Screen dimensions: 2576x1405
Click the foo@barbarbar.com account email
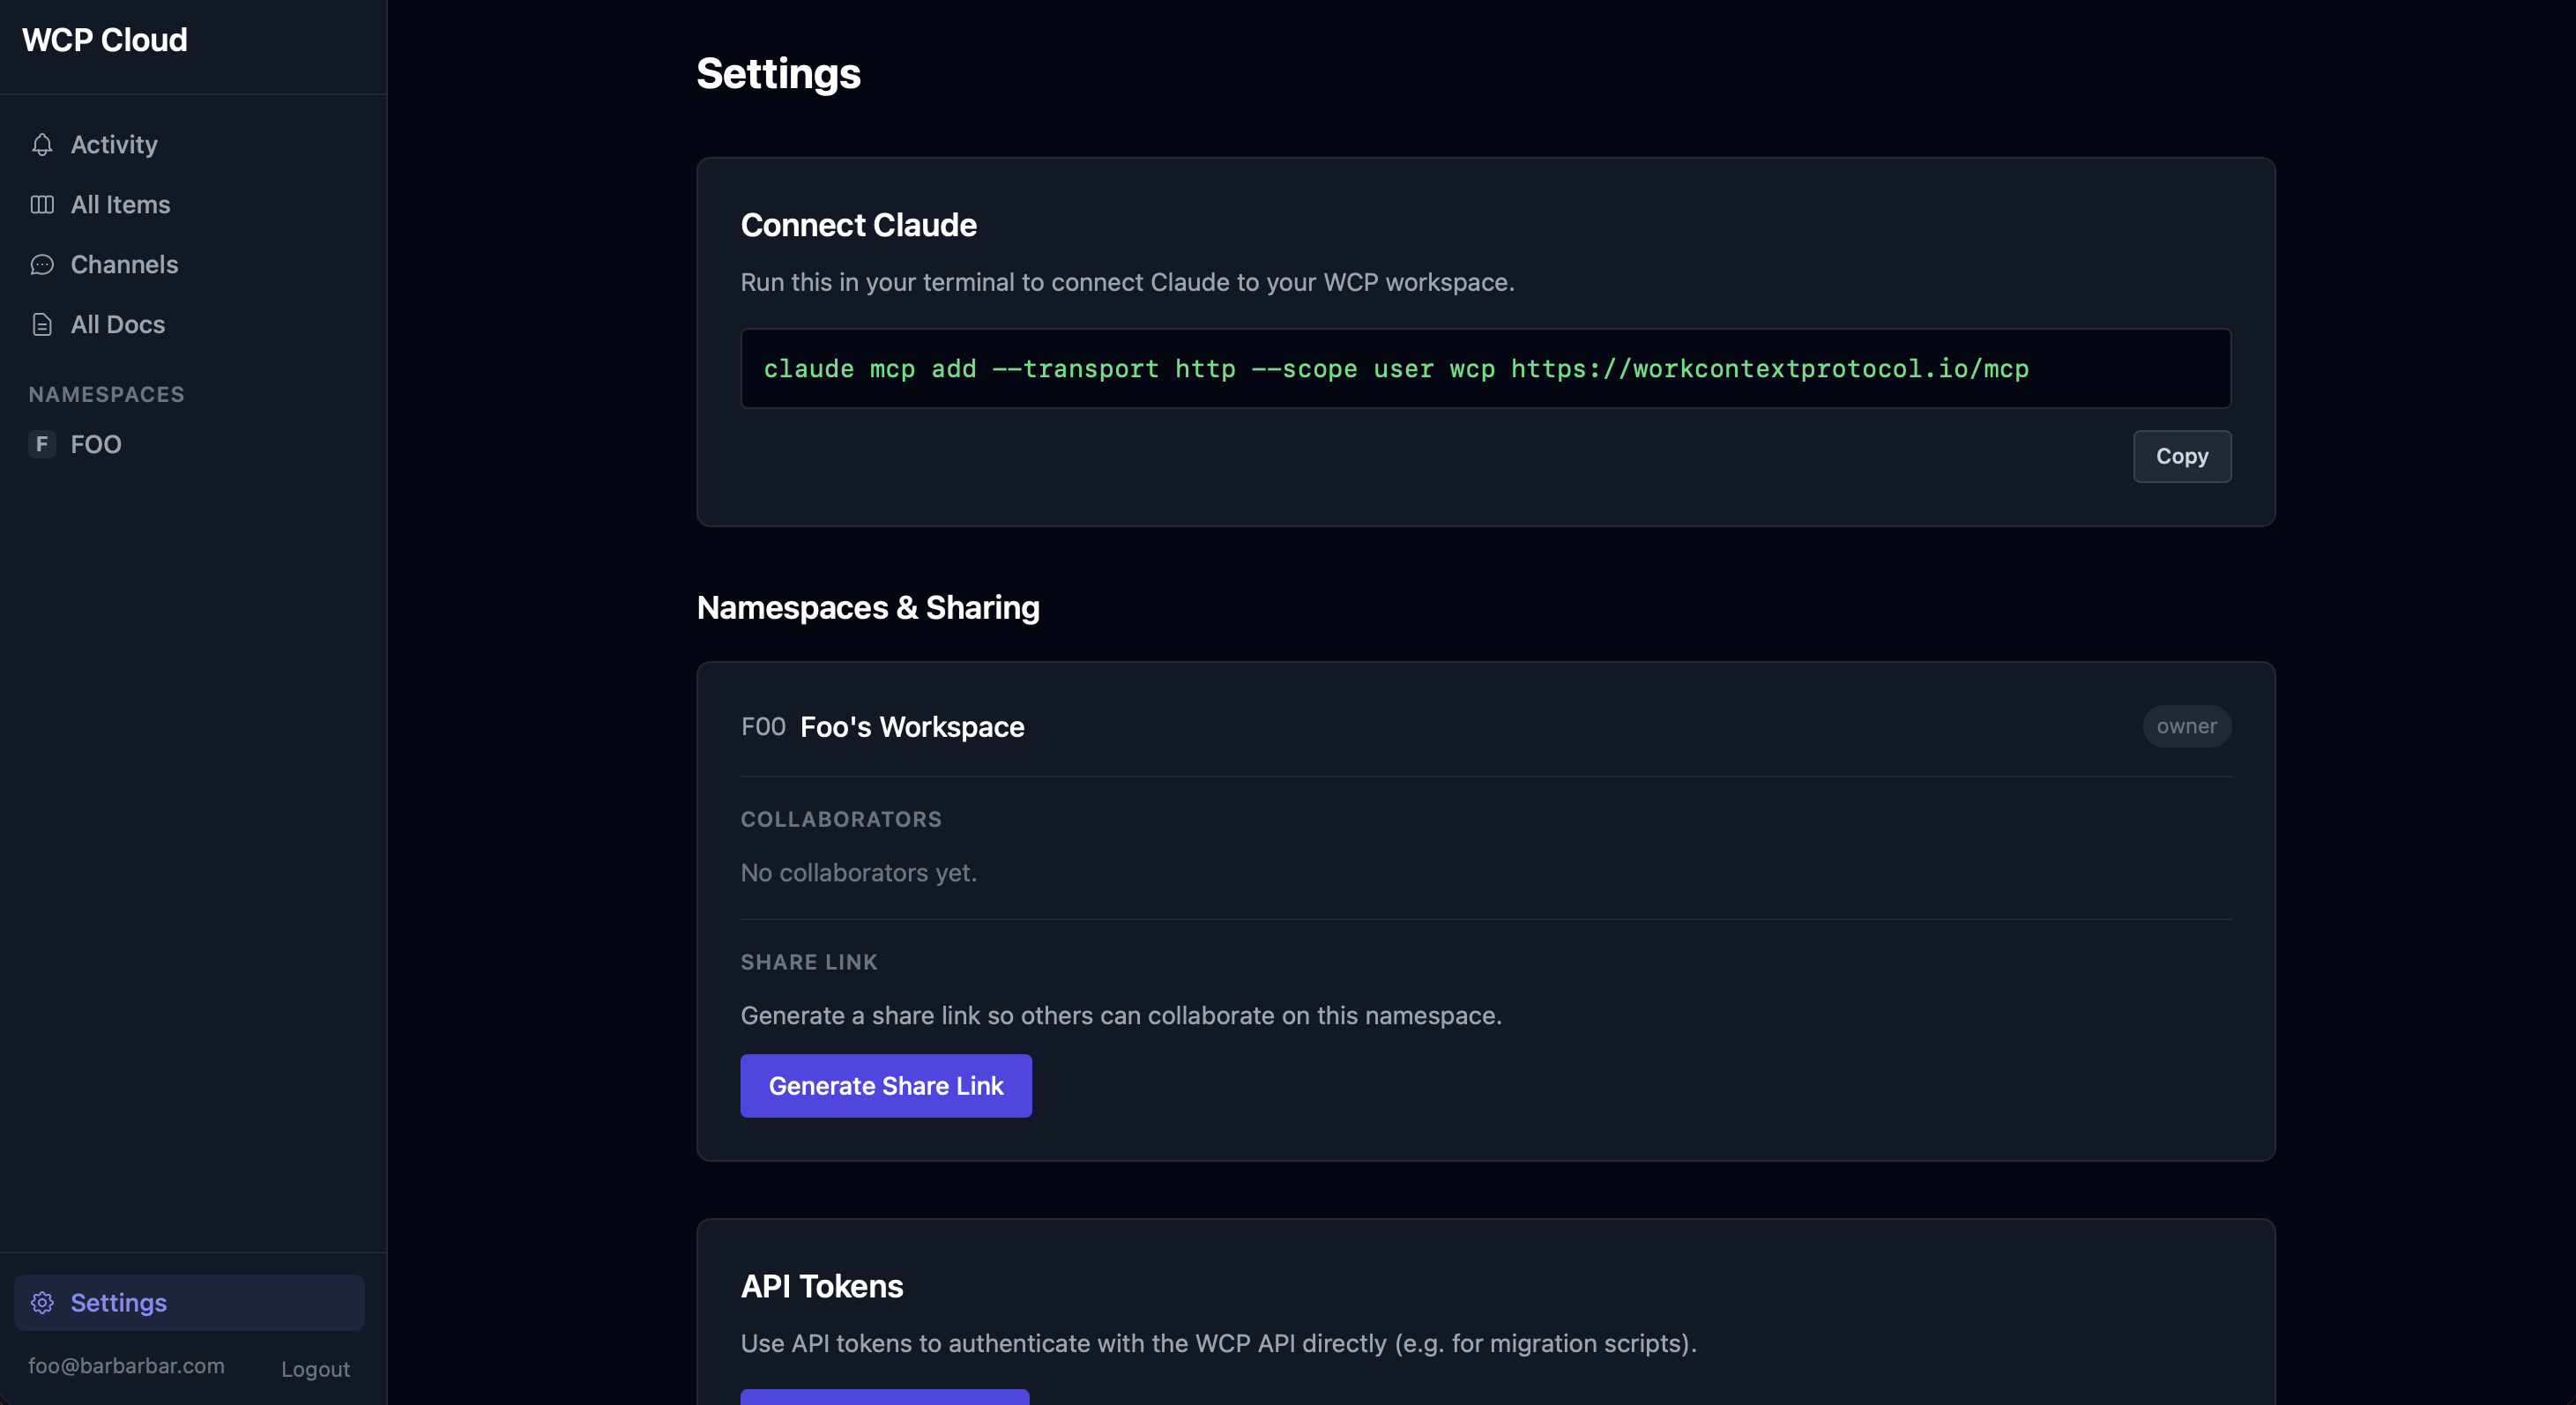(127, 1365)
